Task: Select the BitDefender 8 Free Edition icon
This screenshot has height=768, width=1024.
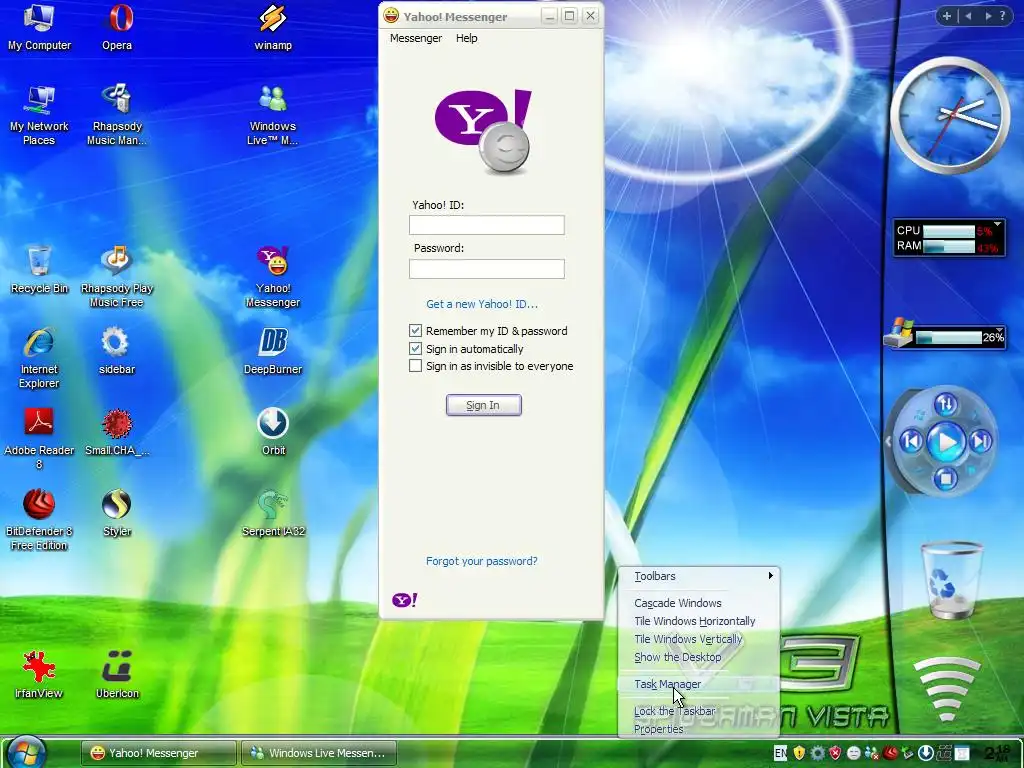Action: coord(39,520)
